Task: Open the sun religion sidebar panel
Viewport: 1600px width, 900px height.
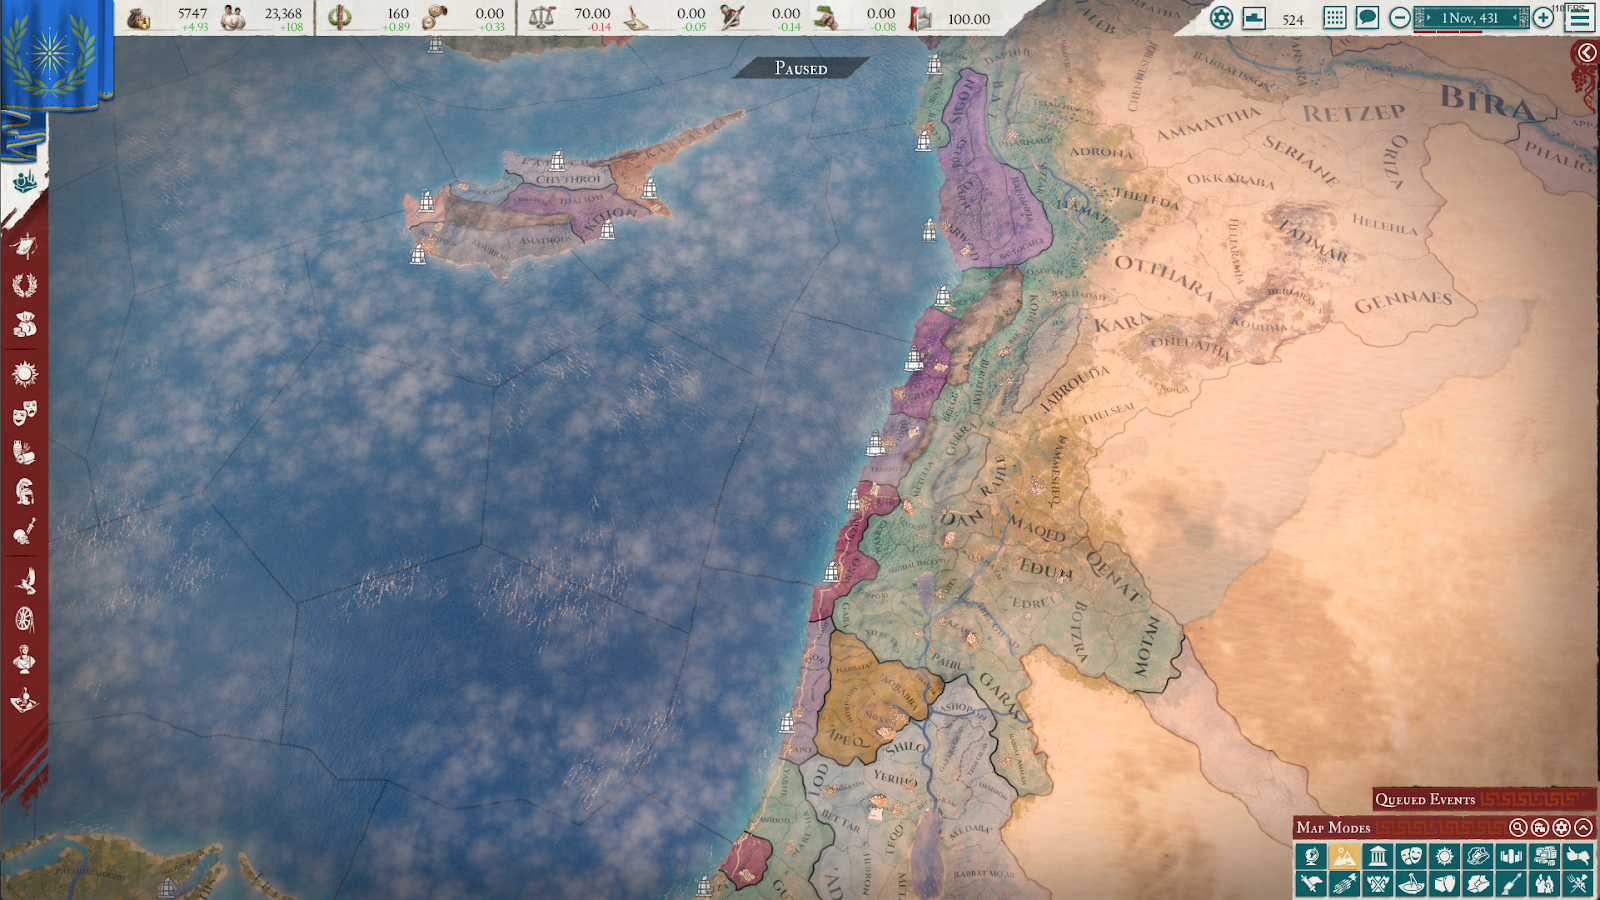Action: tap(25, 374)
